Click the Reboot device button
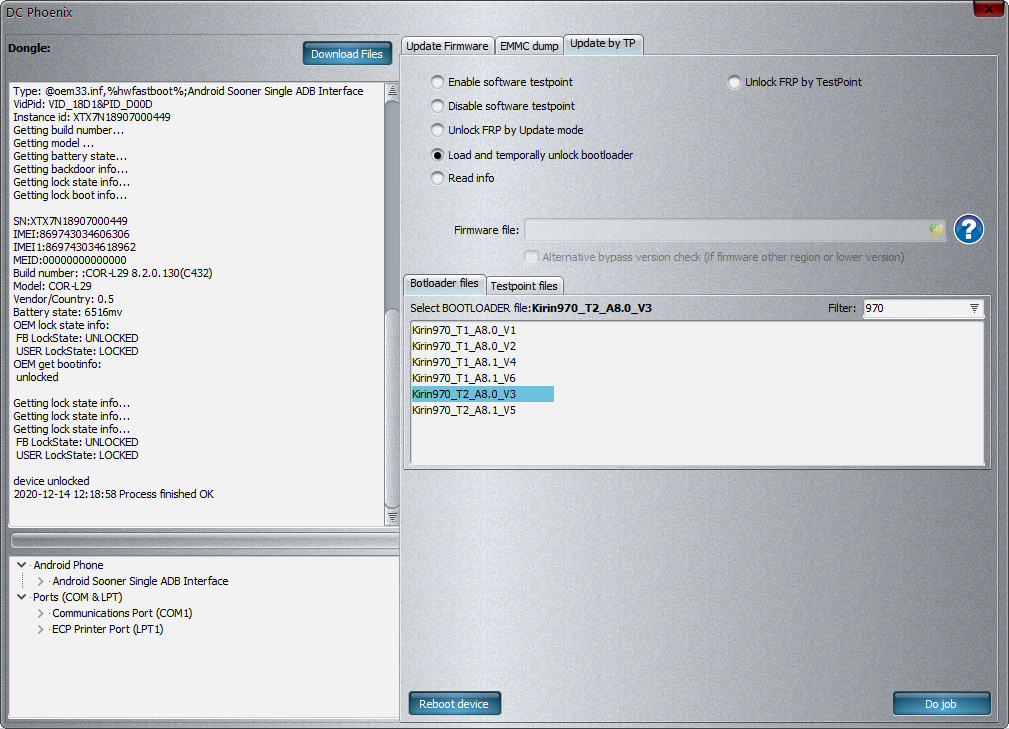The image size is (1009, 729). [454, 704]
